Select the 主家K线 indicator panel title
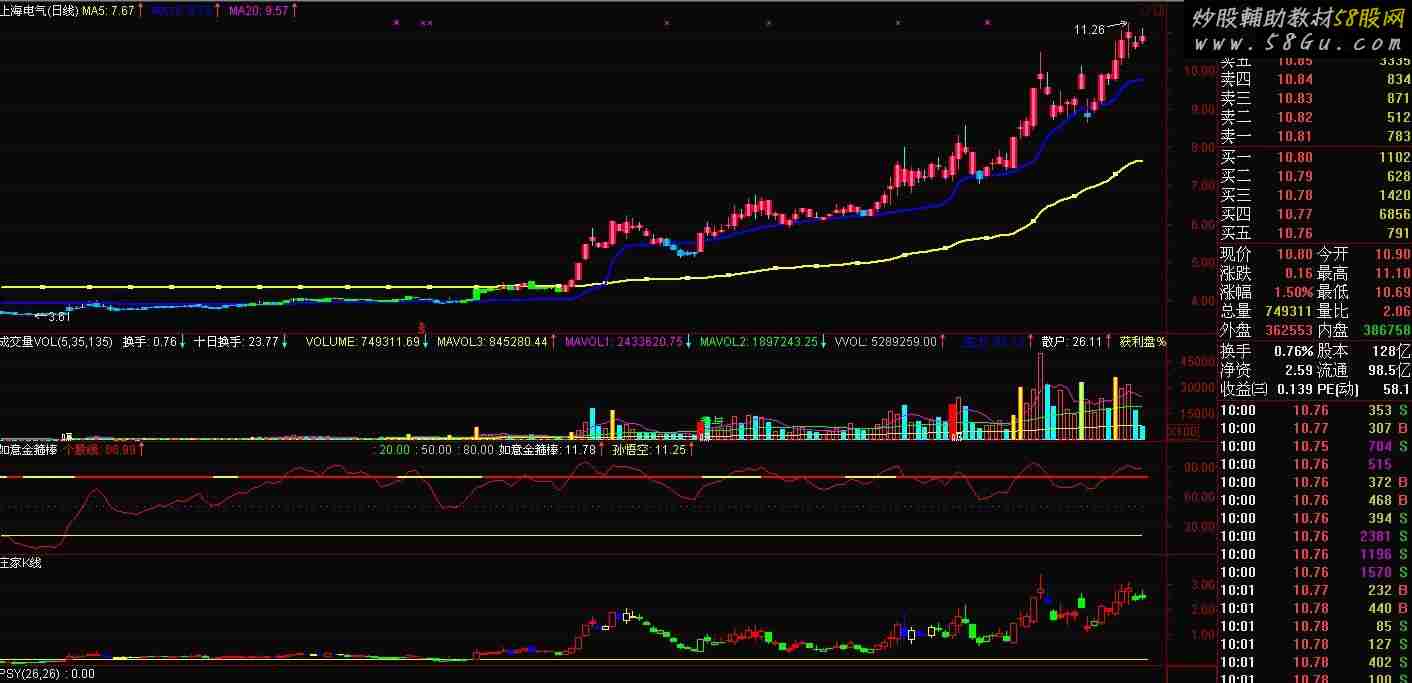Screen dimensions: 1412x683 coord(21,563)
